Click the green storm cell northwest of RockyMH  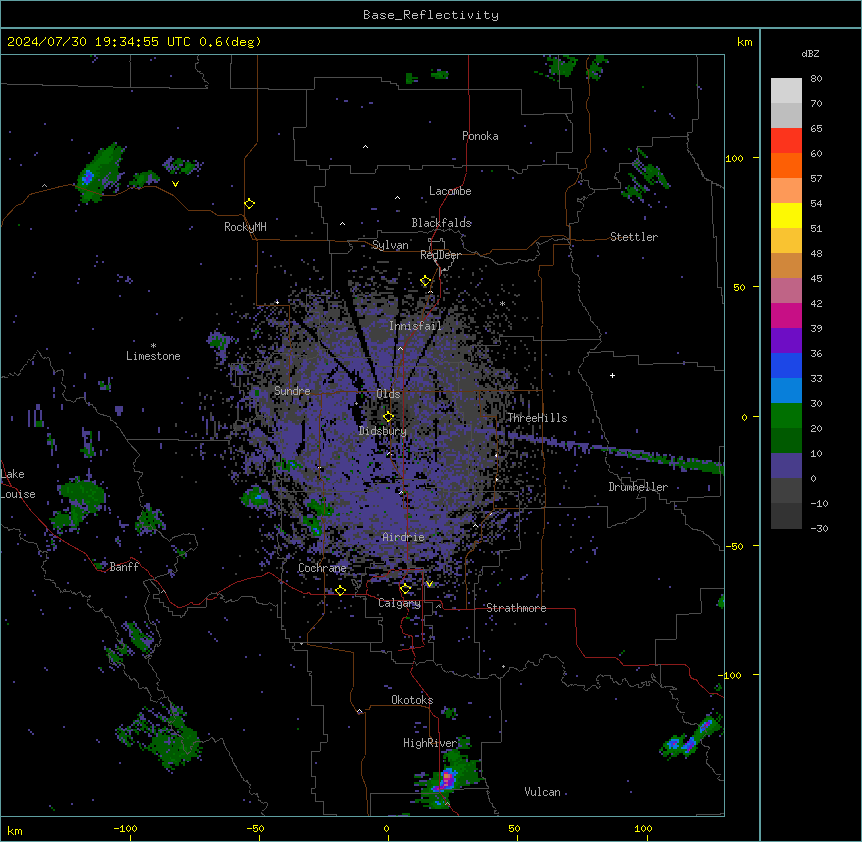99,172
